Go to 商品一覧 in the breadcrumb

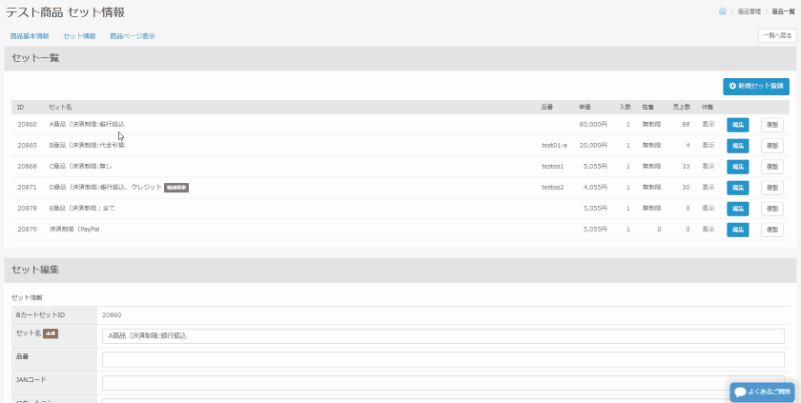click(783, 11)
